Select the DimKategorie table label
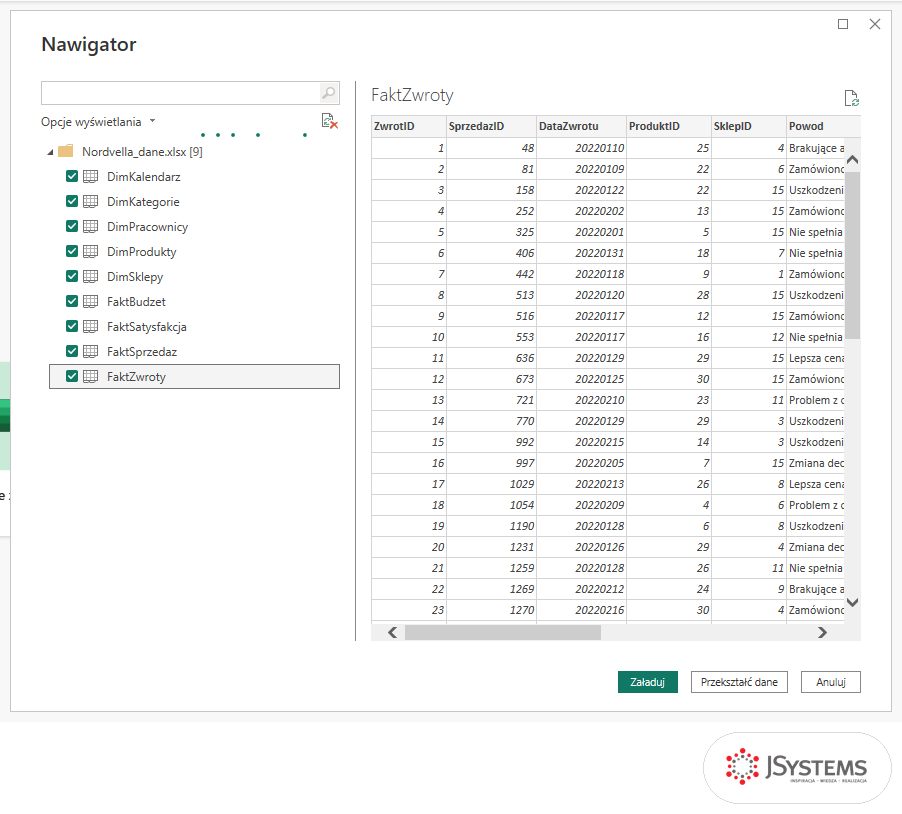Image resolution: width=902 pixels, height=814 pixels. [x=143, y=202]
